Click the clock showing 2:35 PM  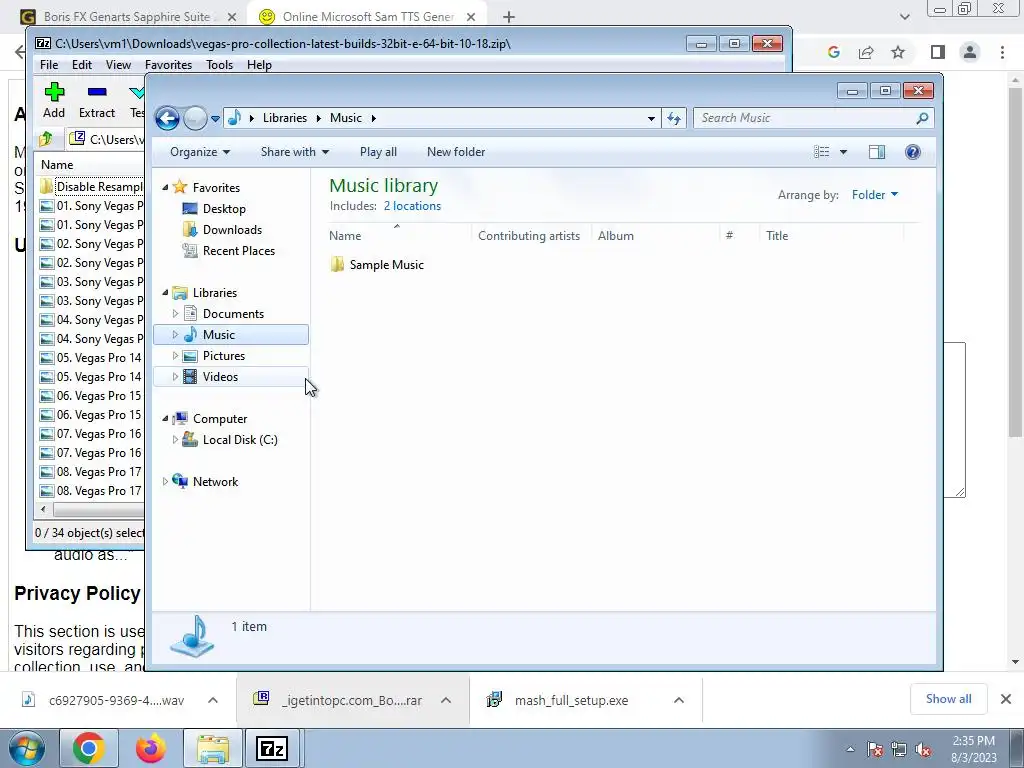[973, 741]
